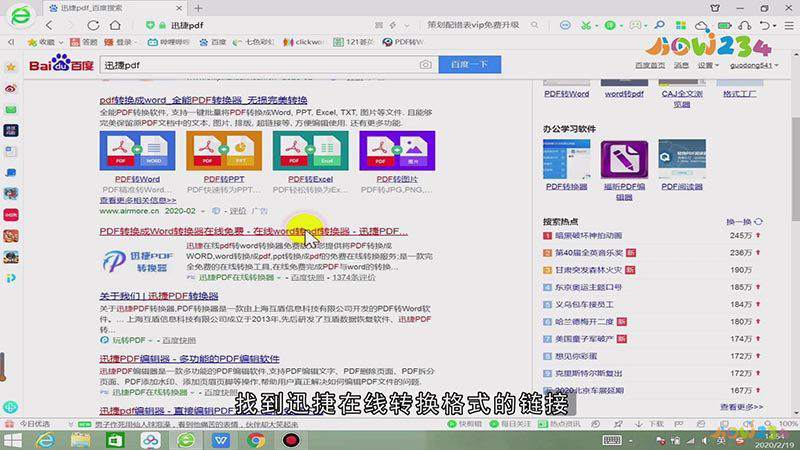800x450 pixels.
Task: Open the 百度 bookmark in bookmarks bar
Action: point(213,42)
